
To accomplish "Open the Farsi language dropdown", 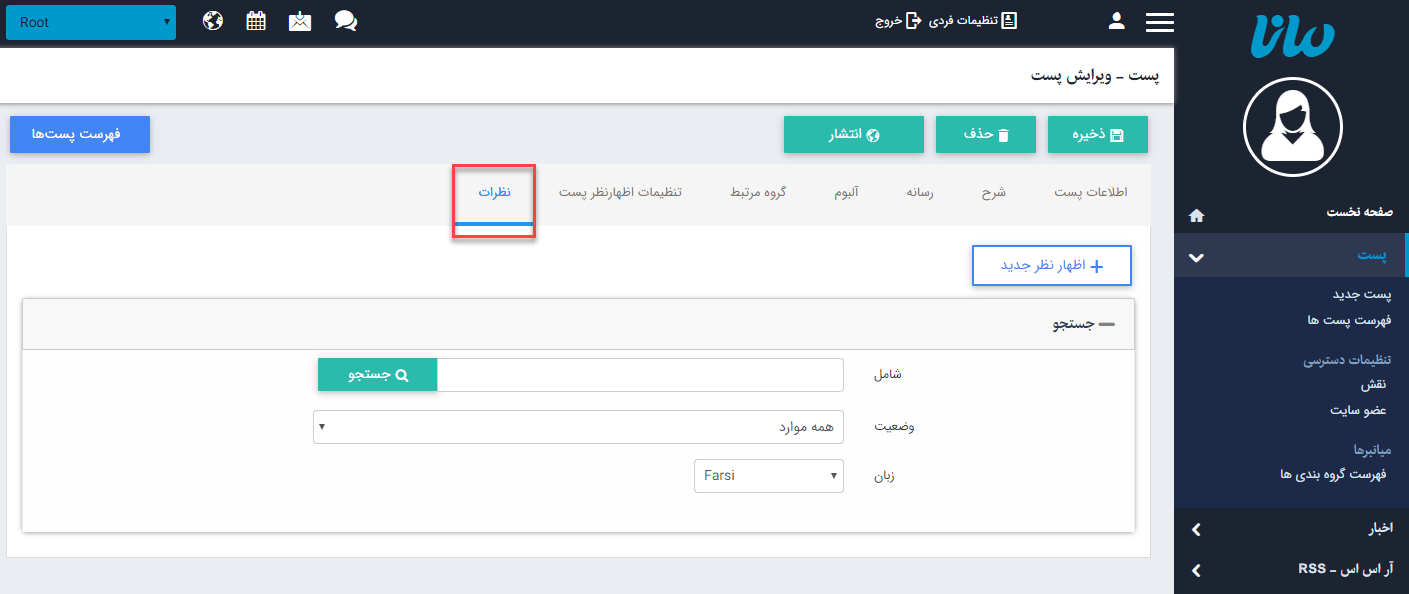I will pos(768,476).
